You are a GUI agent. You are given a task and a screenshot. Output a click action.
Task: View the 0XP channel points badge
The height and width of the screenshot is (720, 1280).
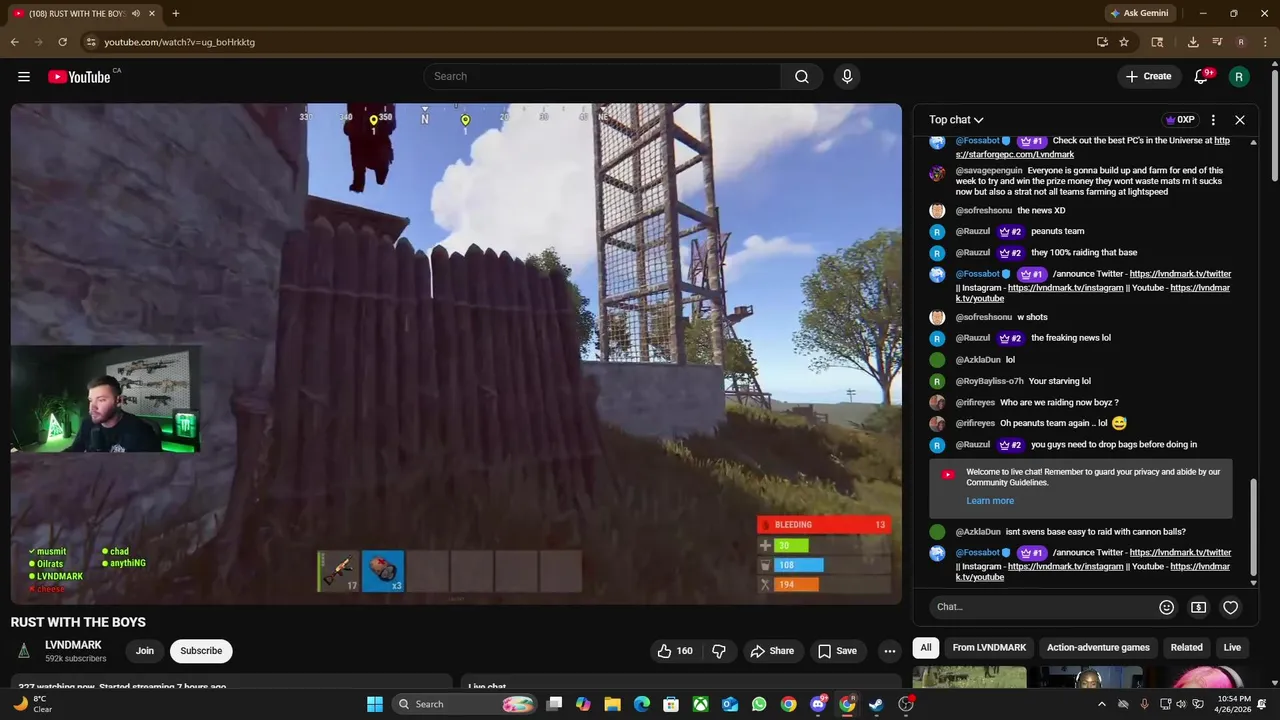click(x=1180, y=120)
